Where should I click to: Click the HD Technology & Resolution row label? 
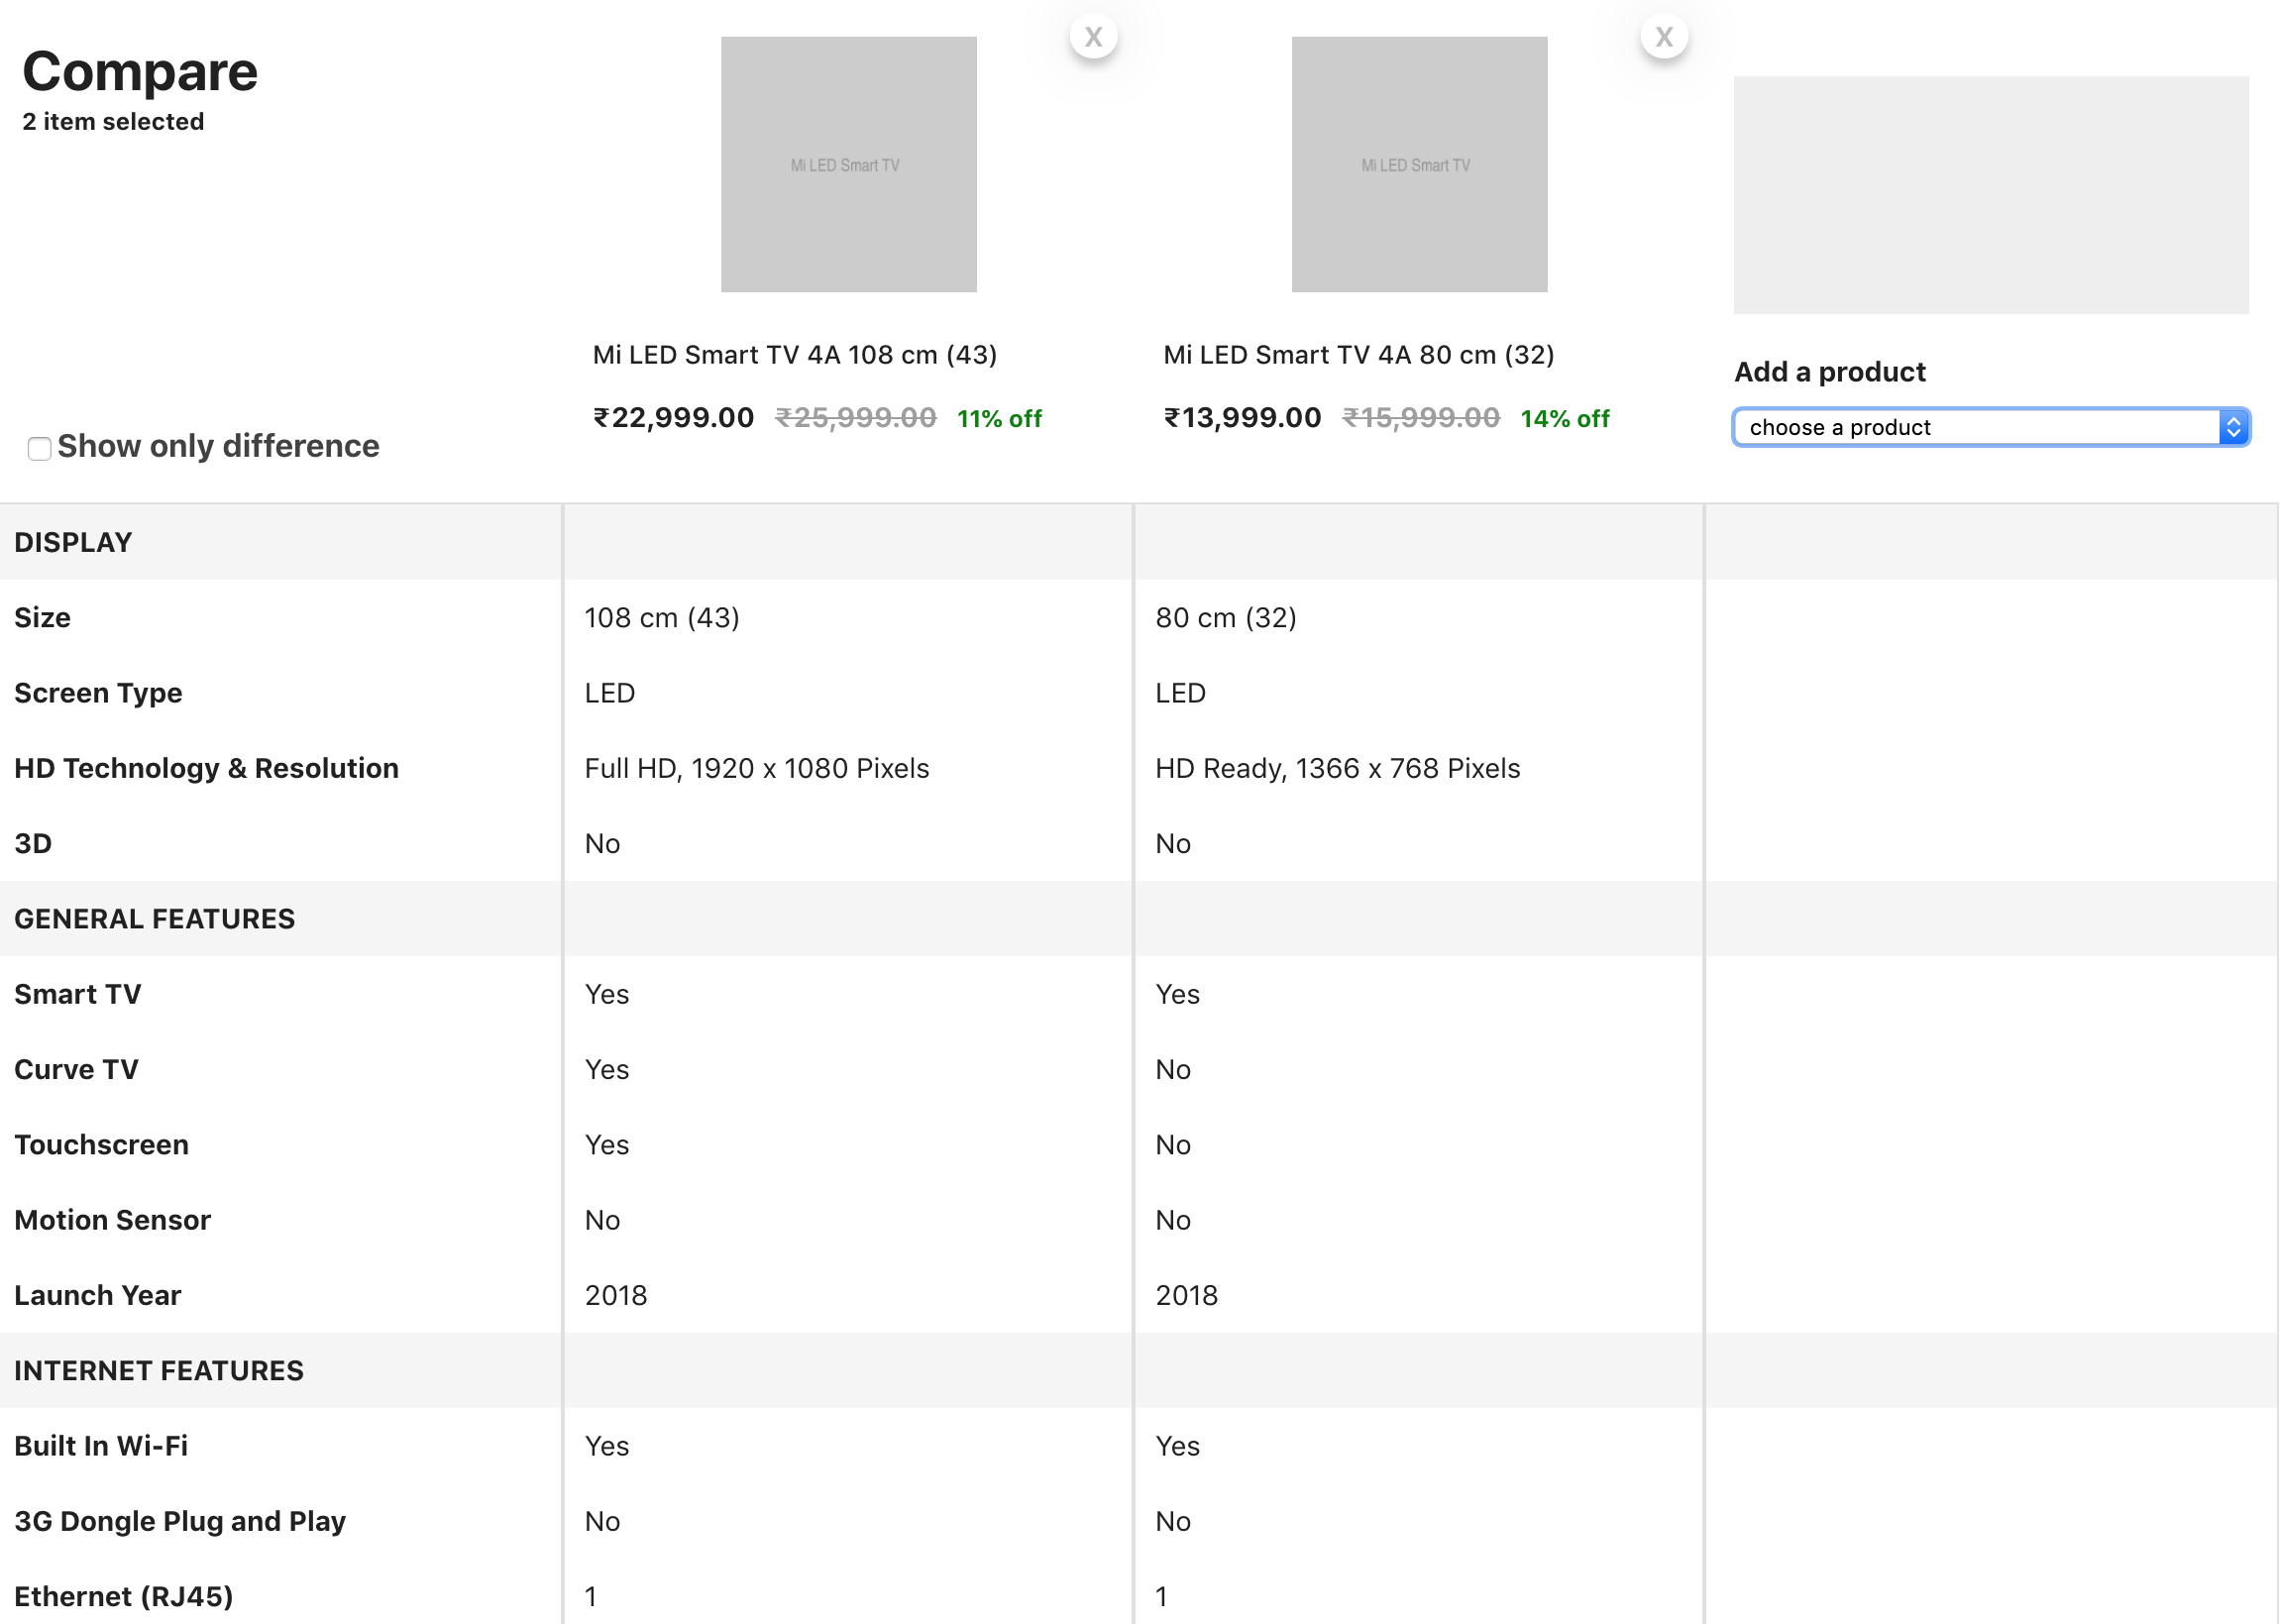pyautogui.click(x=206, y=768)
